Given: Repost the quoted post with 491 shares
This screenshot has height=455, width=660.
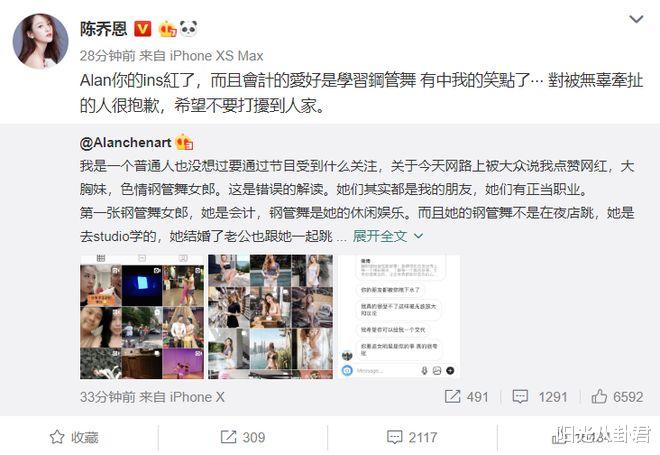Looking at the screenshot, I should pos(466,396).
